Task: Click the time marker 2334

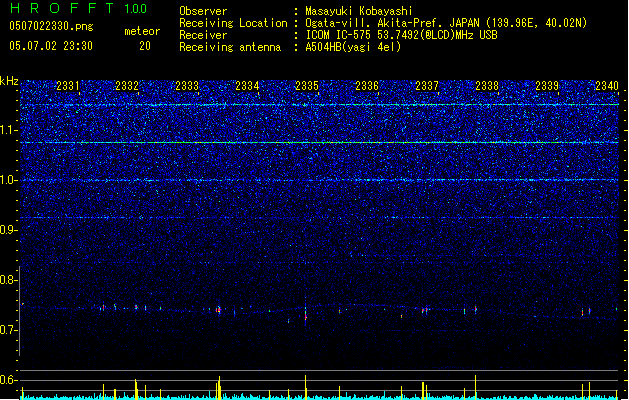Action: 247,85
